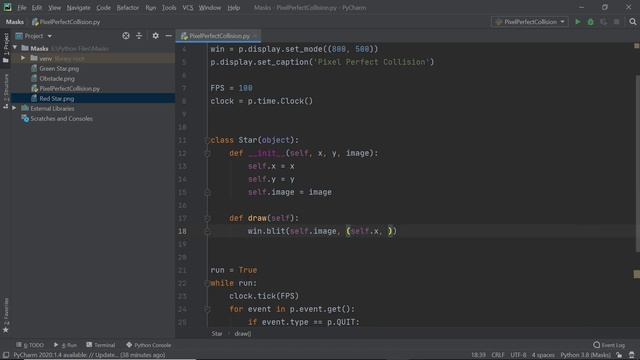Screen dimensions: 640x360
Task: Click the Star breadcrumb below editor
Action: 217,333
